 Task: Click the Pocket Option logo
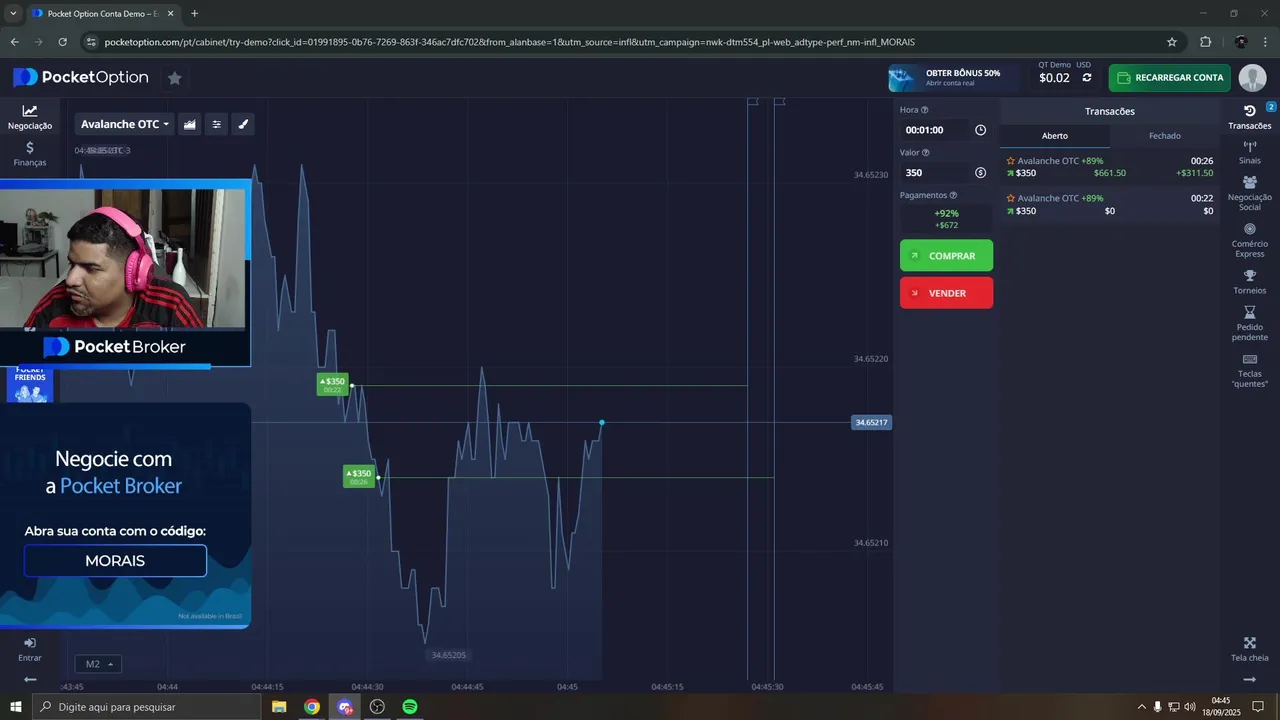[80, 78]
